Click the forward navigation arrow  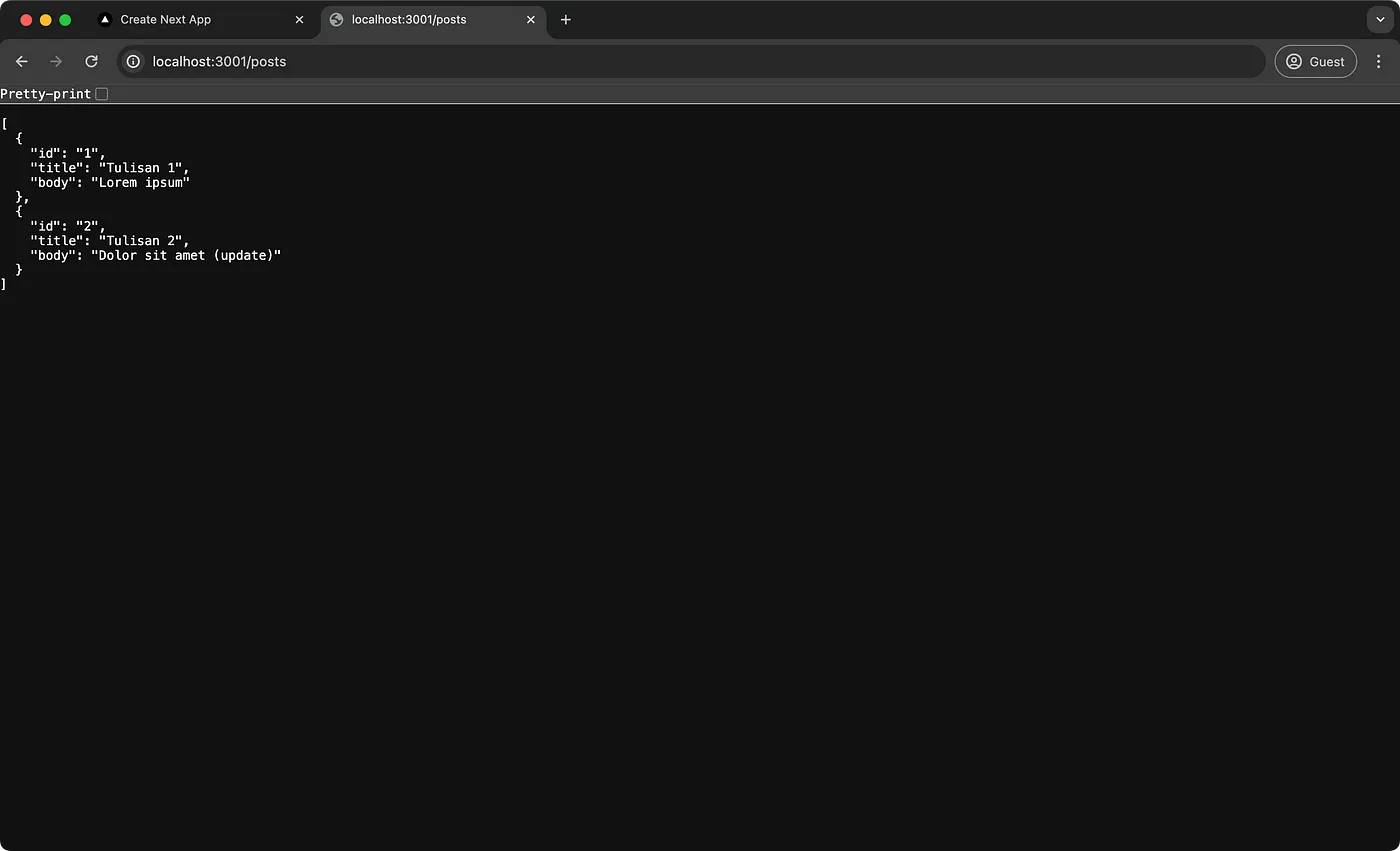(56, 61)
